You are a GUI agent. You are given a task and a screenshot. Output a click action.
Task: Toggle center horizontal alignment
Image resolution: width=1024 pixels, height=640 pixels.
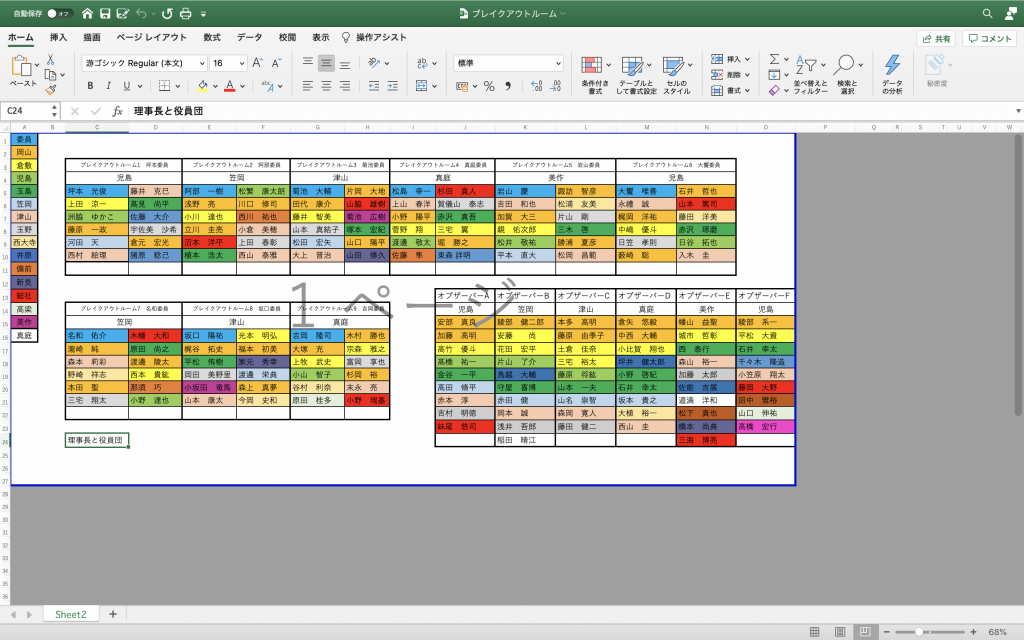coord(326,86)
